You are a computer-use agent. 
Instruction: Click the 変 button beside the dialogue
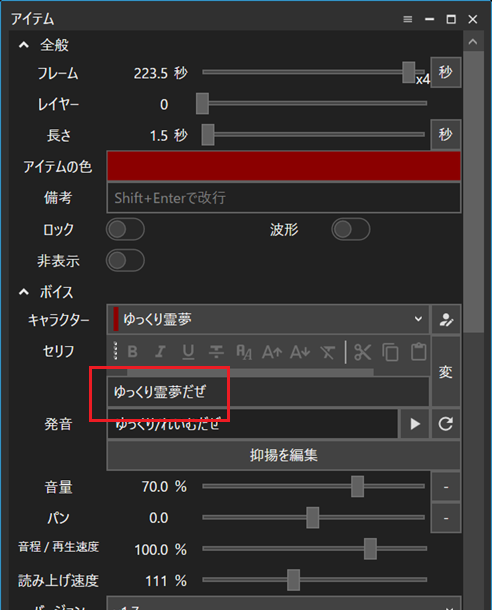point(446,372)
